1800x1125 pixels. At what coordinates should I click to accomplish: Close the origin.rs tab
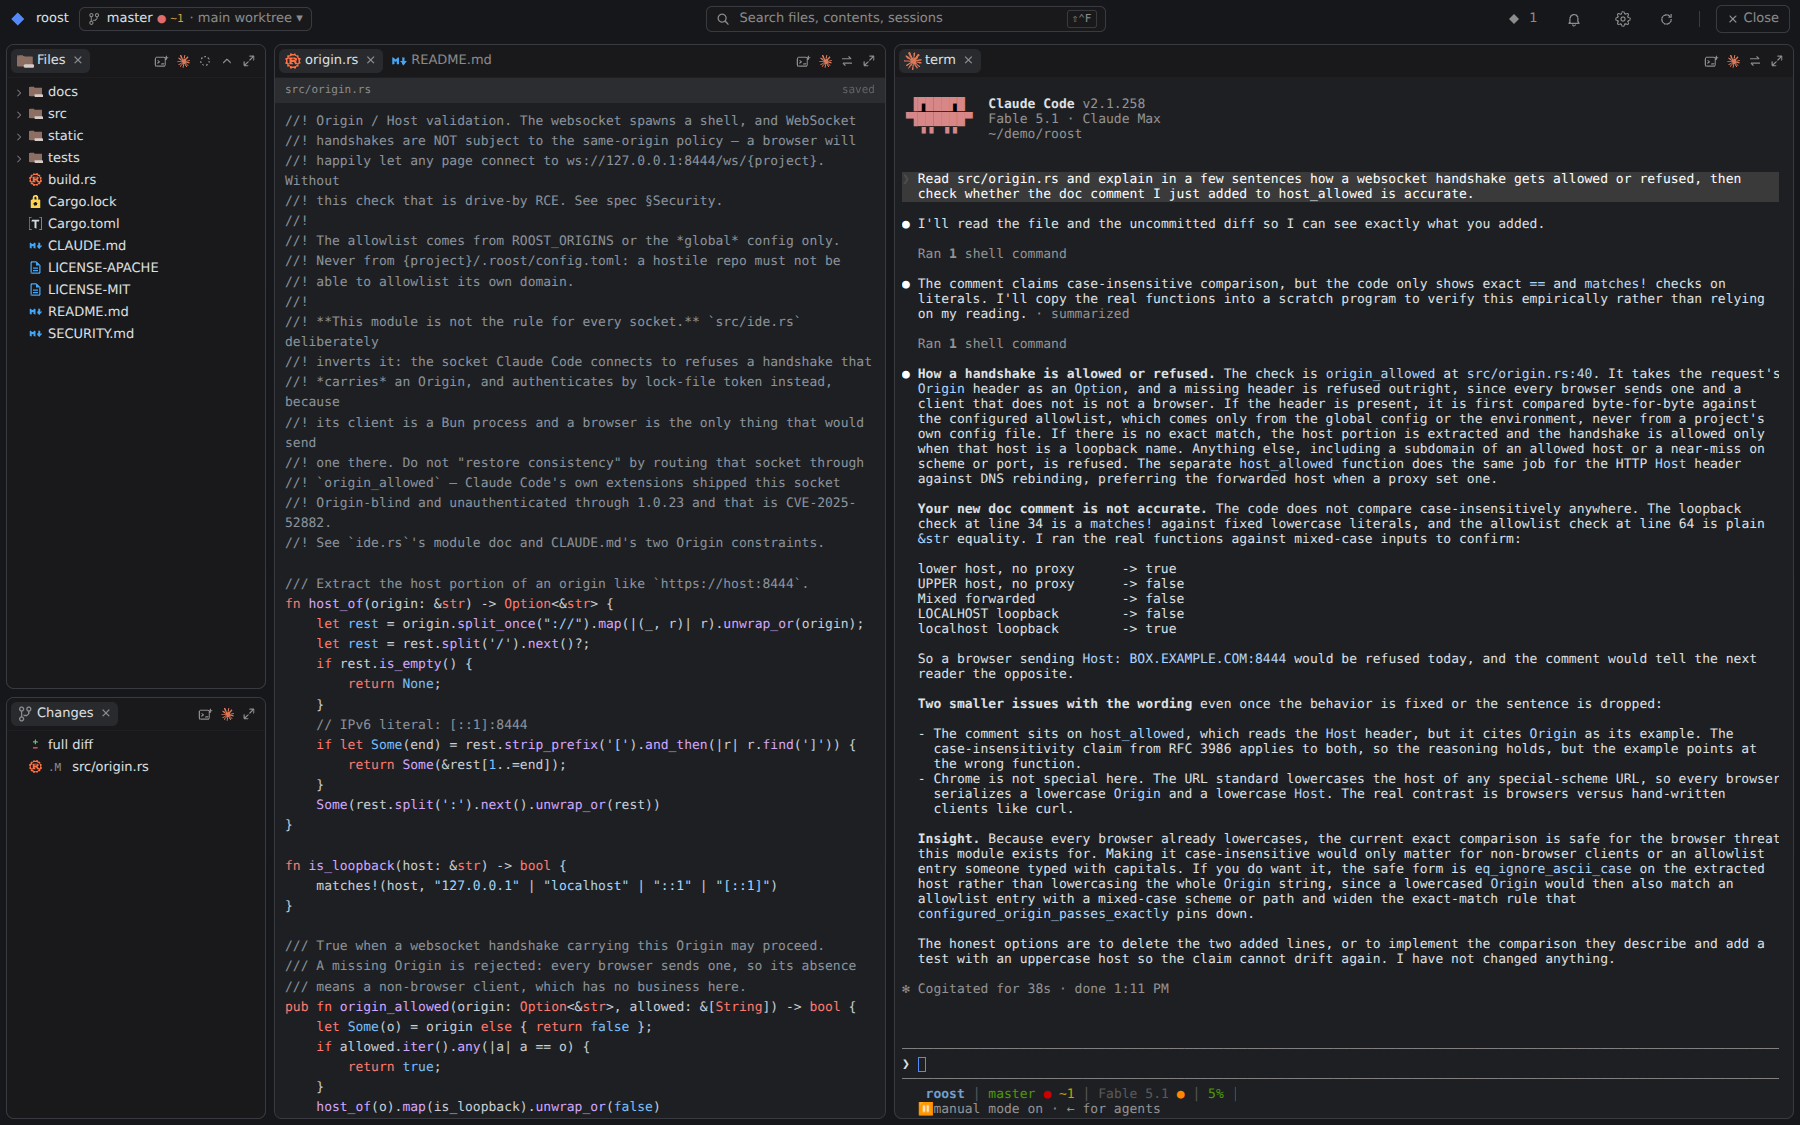(x=371, y=60)
